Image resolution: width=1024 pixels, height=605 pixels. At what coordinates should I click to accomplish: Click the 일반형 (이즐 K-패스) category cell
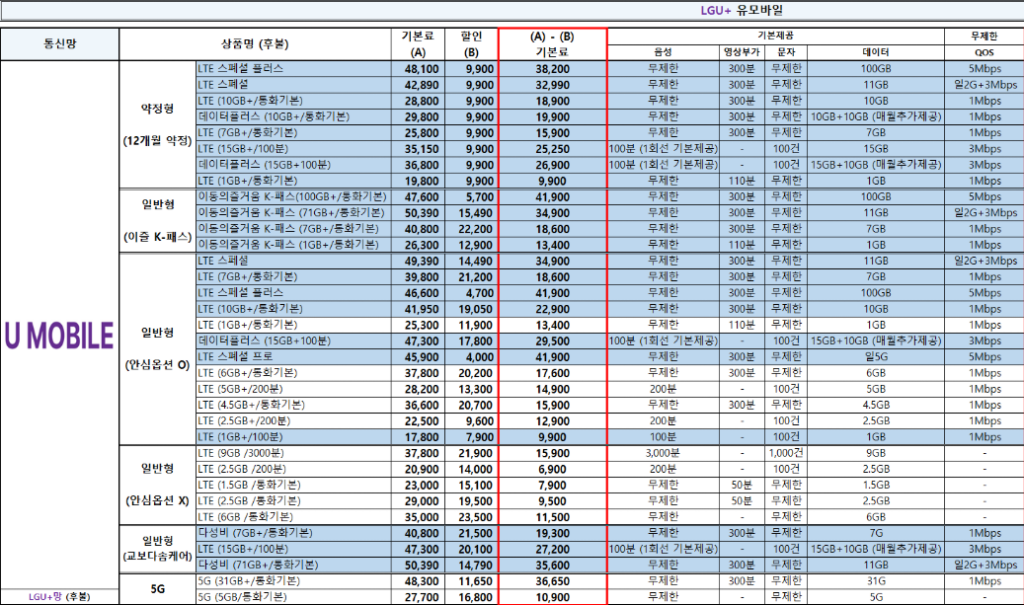point(157,219)
